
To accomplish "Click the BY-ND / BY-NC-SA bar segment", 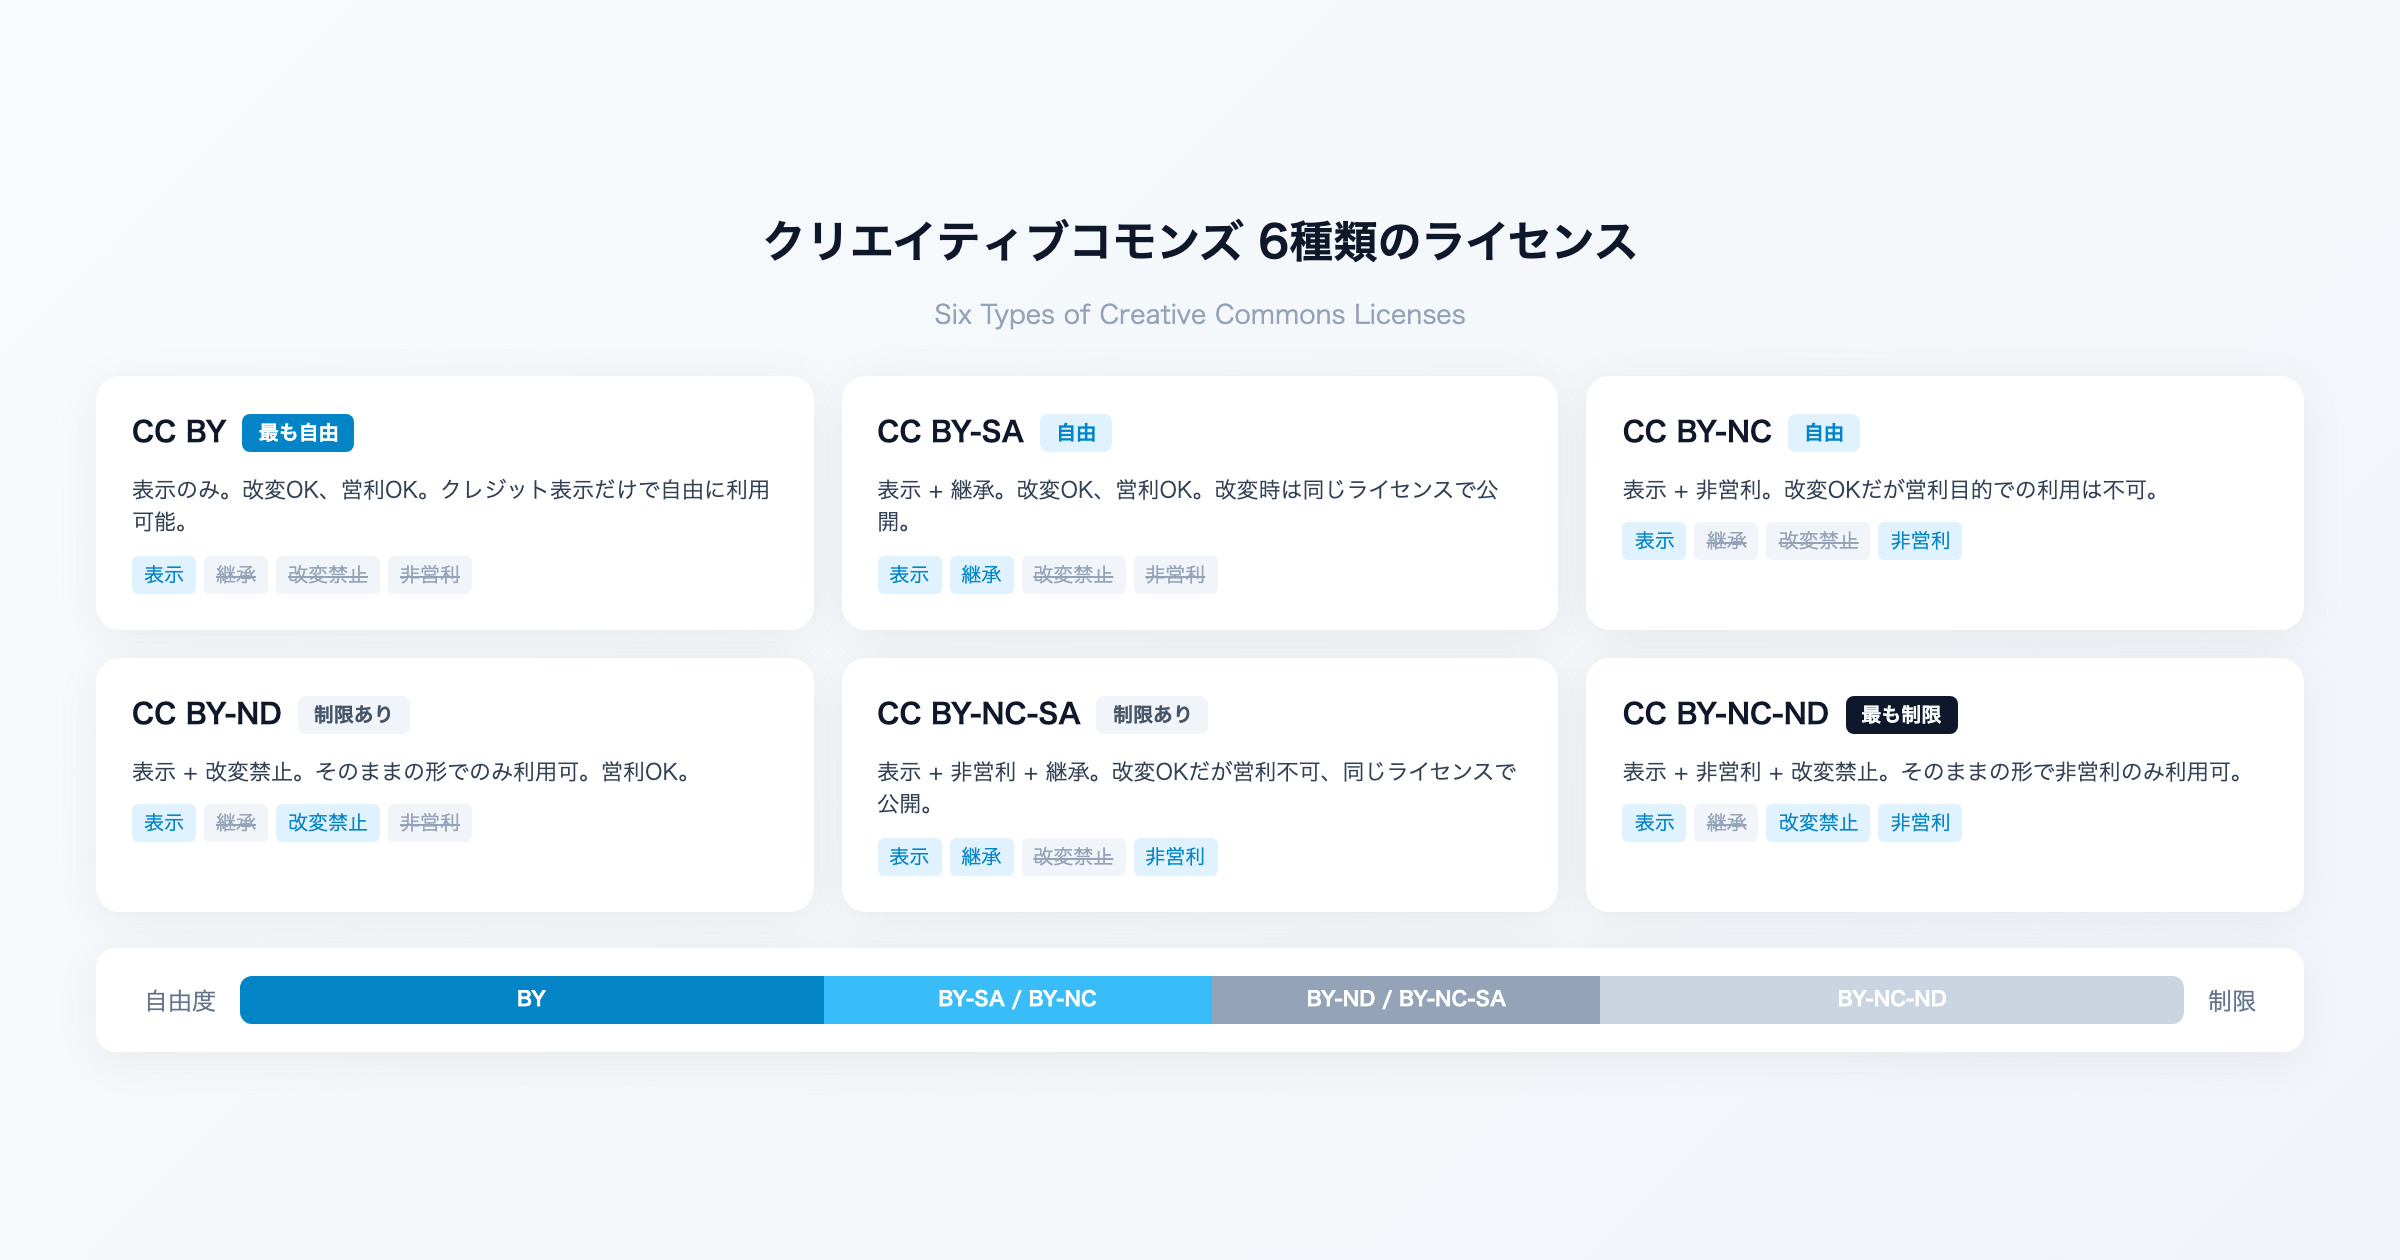I will tap(1406, 1000).
